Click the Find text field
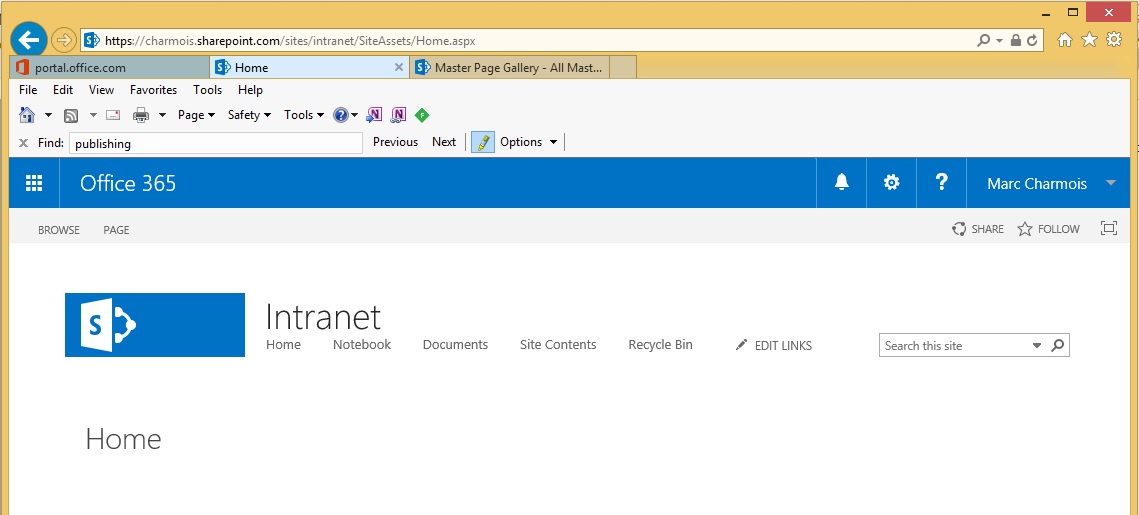This screenshot has width=1139, height=515. click(216, 143)
